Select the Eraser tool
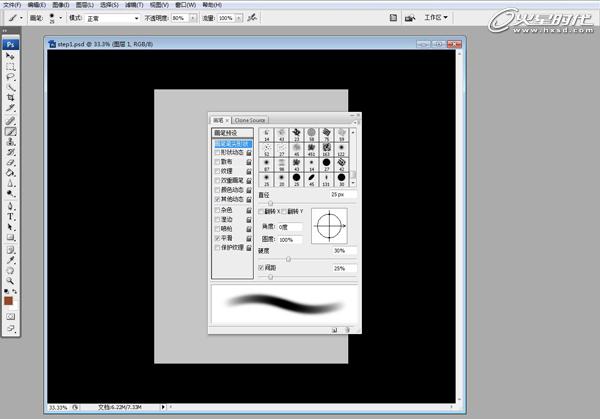 click(10, 163)
